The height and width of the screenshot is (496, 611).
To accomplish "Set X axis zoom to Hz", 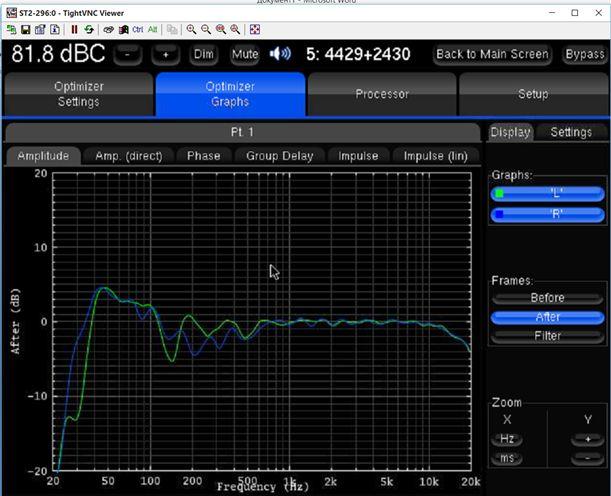I will (507, 439).
